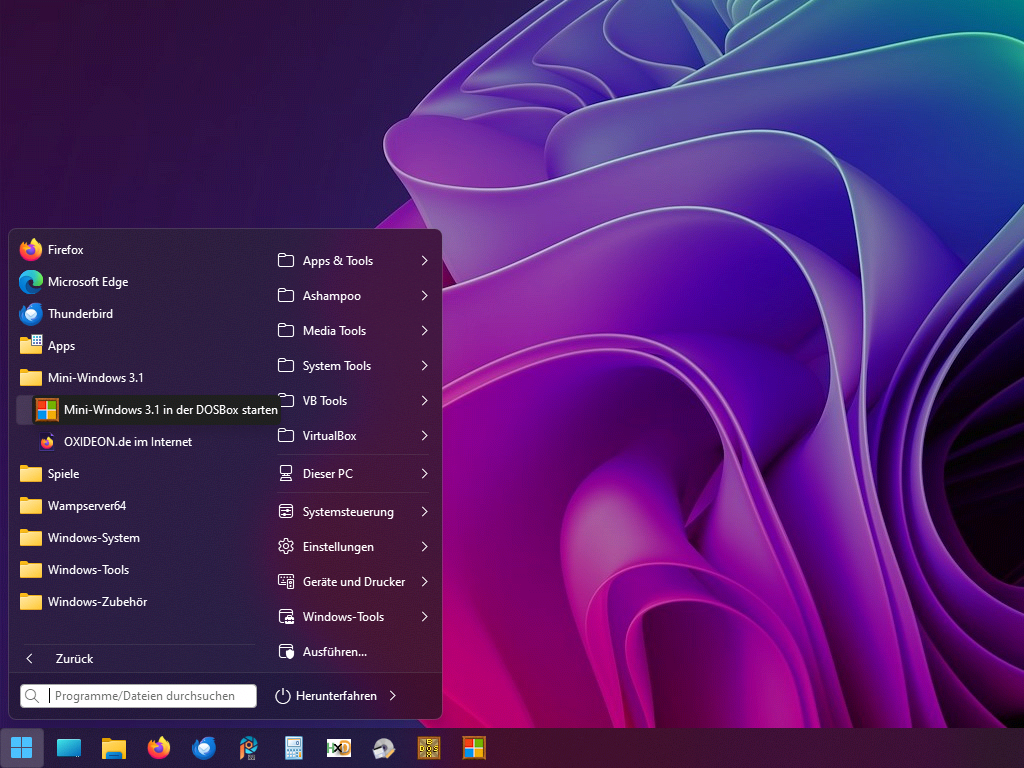Launch HxD hex editor from the taskbar

(x=339, y=748)
